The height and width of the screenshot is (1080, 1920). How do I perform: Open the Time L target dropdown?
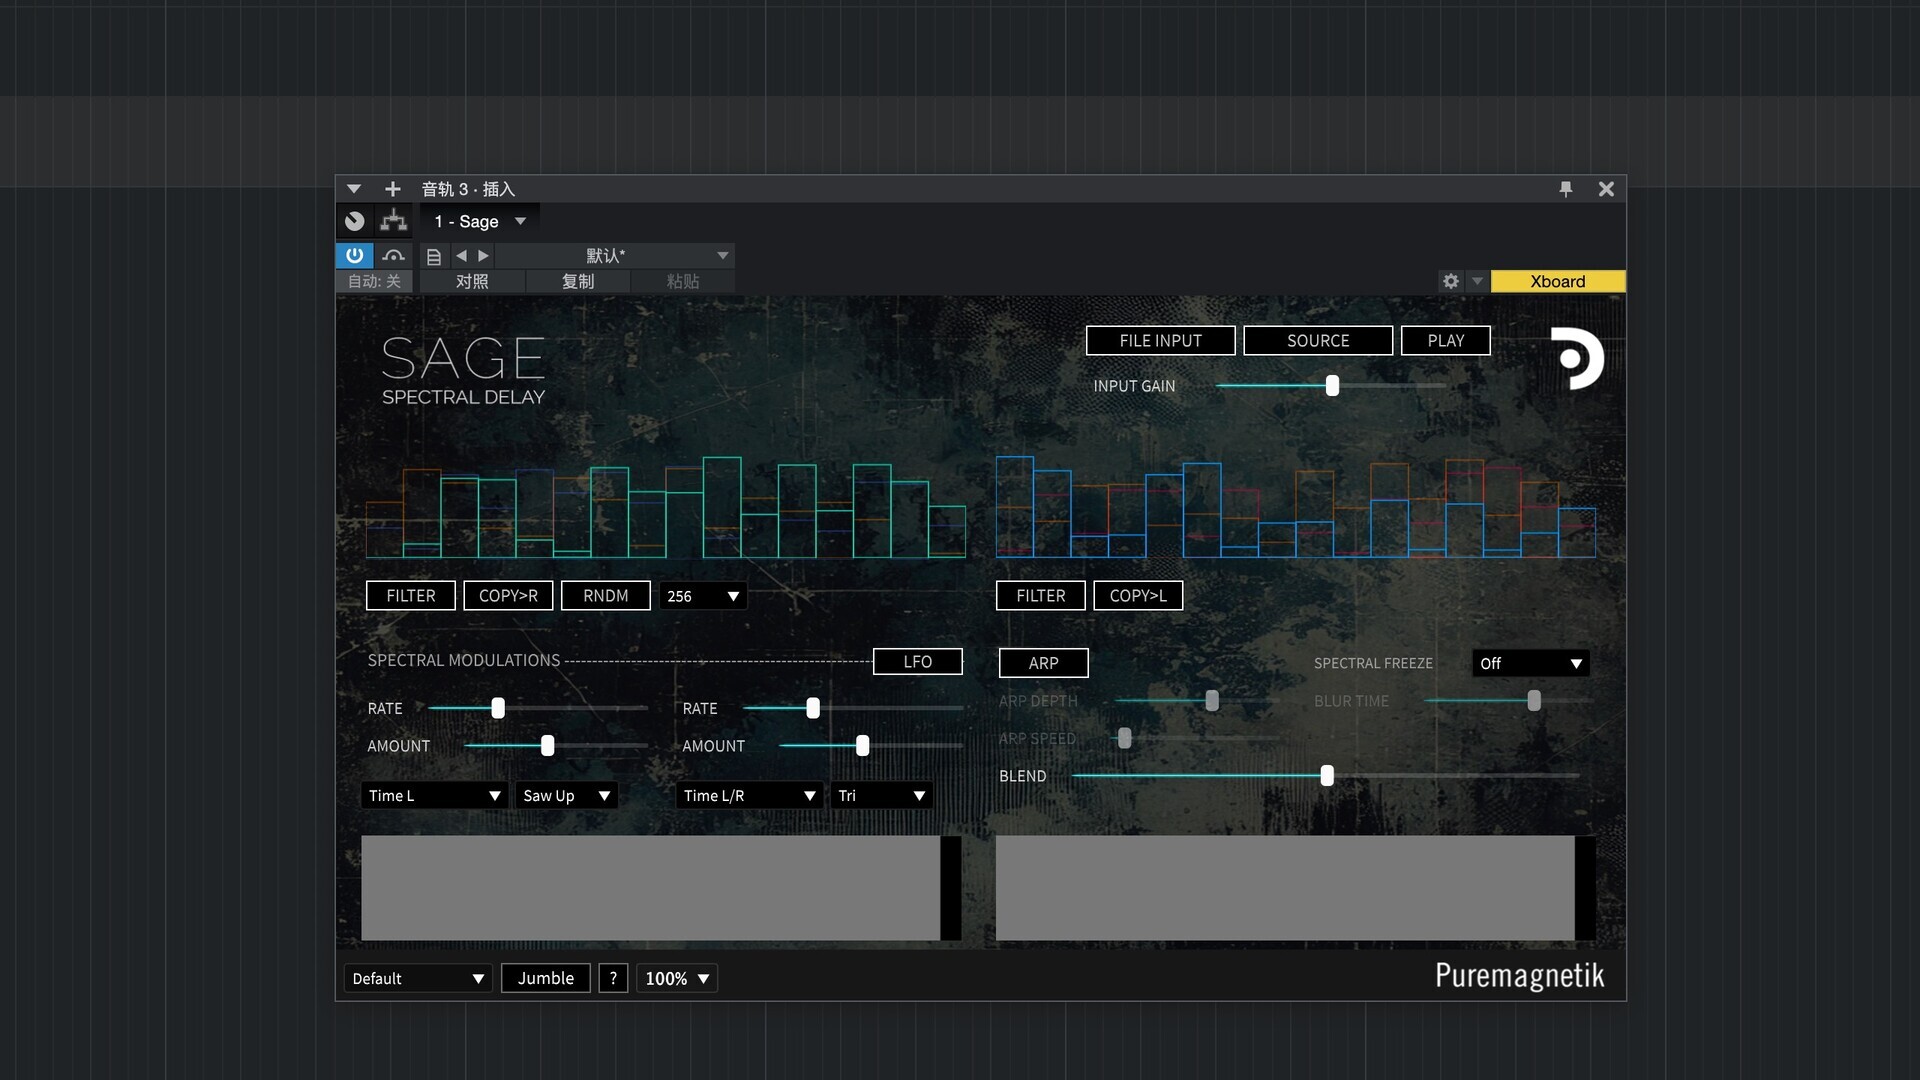[434, 795]
